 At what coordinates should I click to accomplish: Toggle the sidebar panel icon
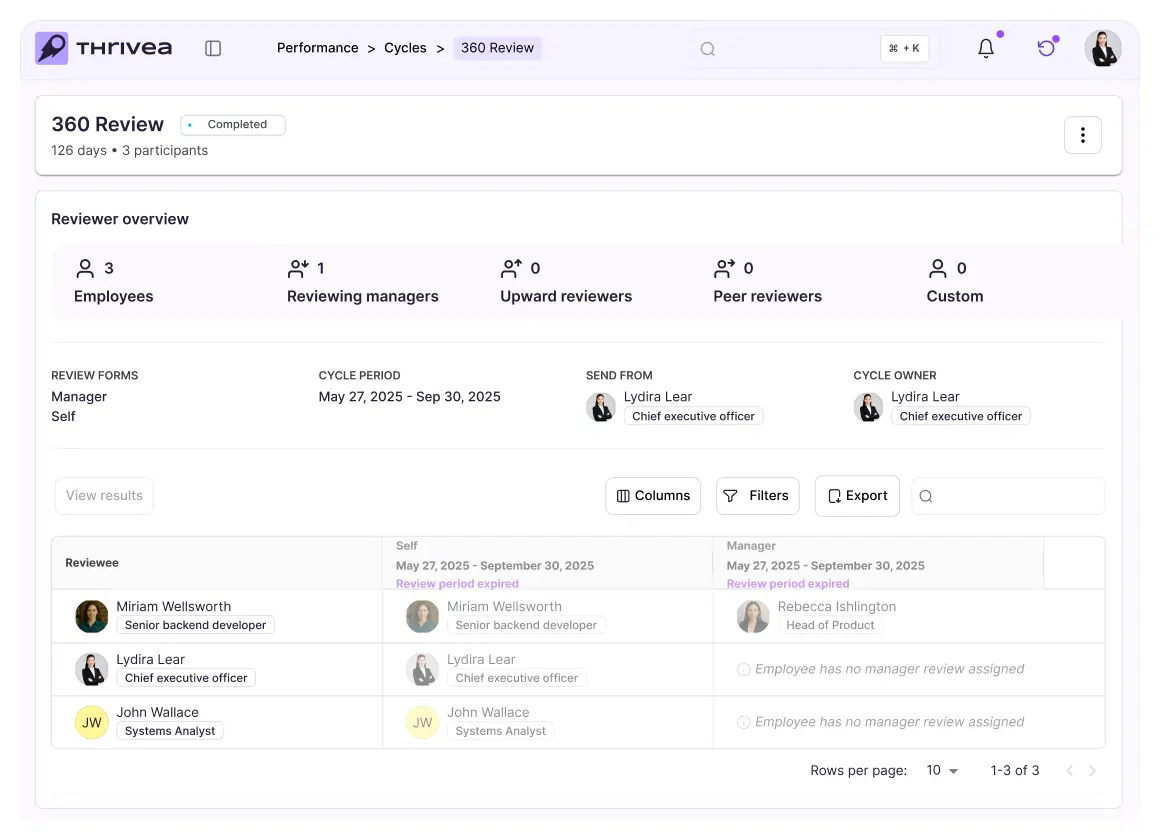[x=213, y=48]
